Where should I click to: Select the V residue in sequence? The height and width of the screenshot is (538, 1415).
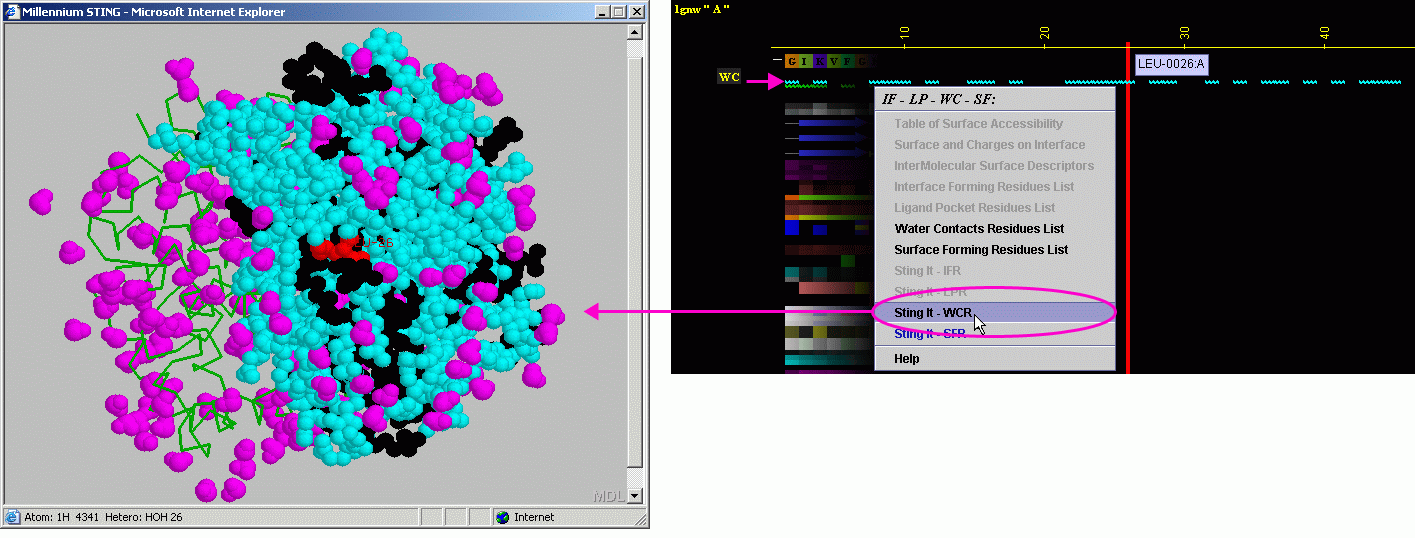834,61
